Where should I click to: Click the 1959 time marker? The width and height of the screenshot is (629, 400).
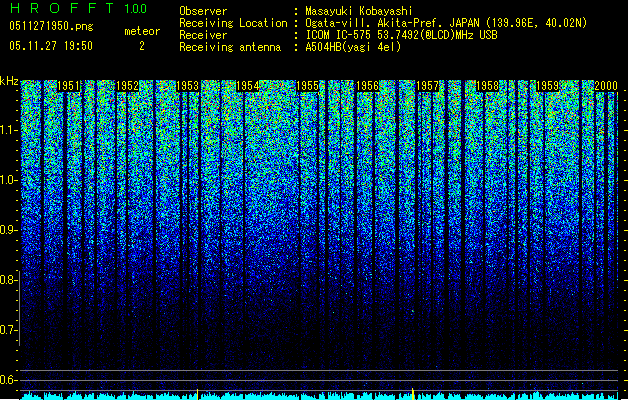[547, 86]
